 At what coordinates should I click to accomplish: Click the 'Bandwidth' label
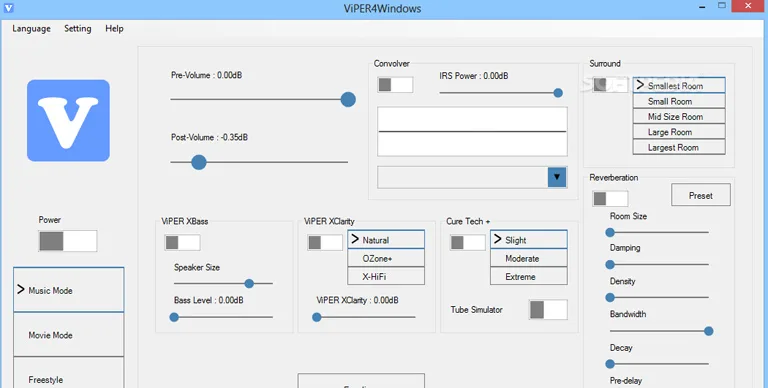click(x=627, y=314)
